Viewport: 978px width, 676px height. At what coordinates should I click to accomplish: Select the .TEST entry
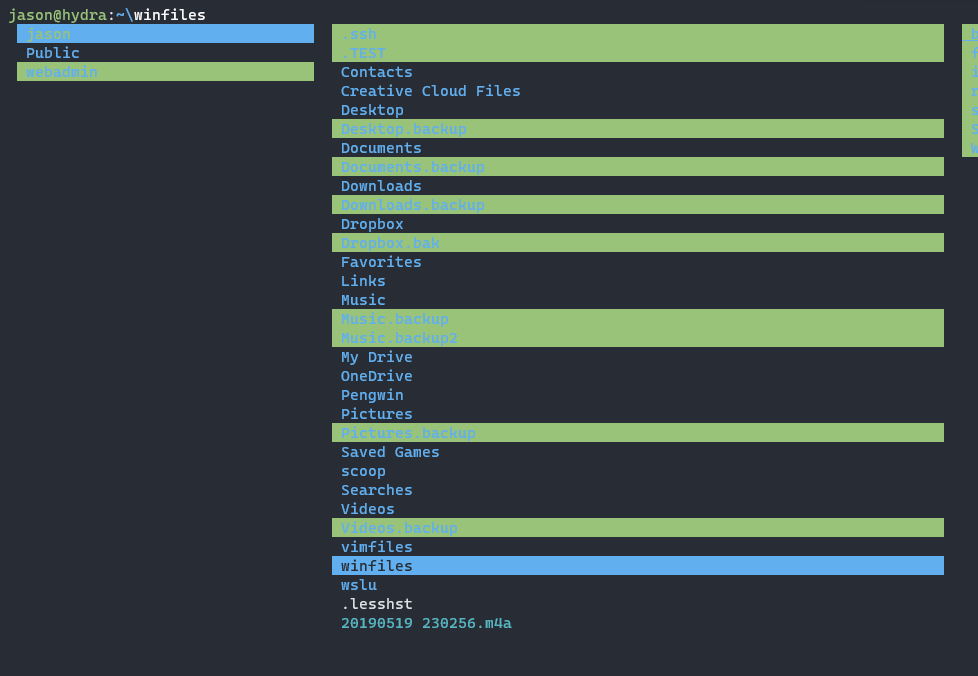coord(362,53)
